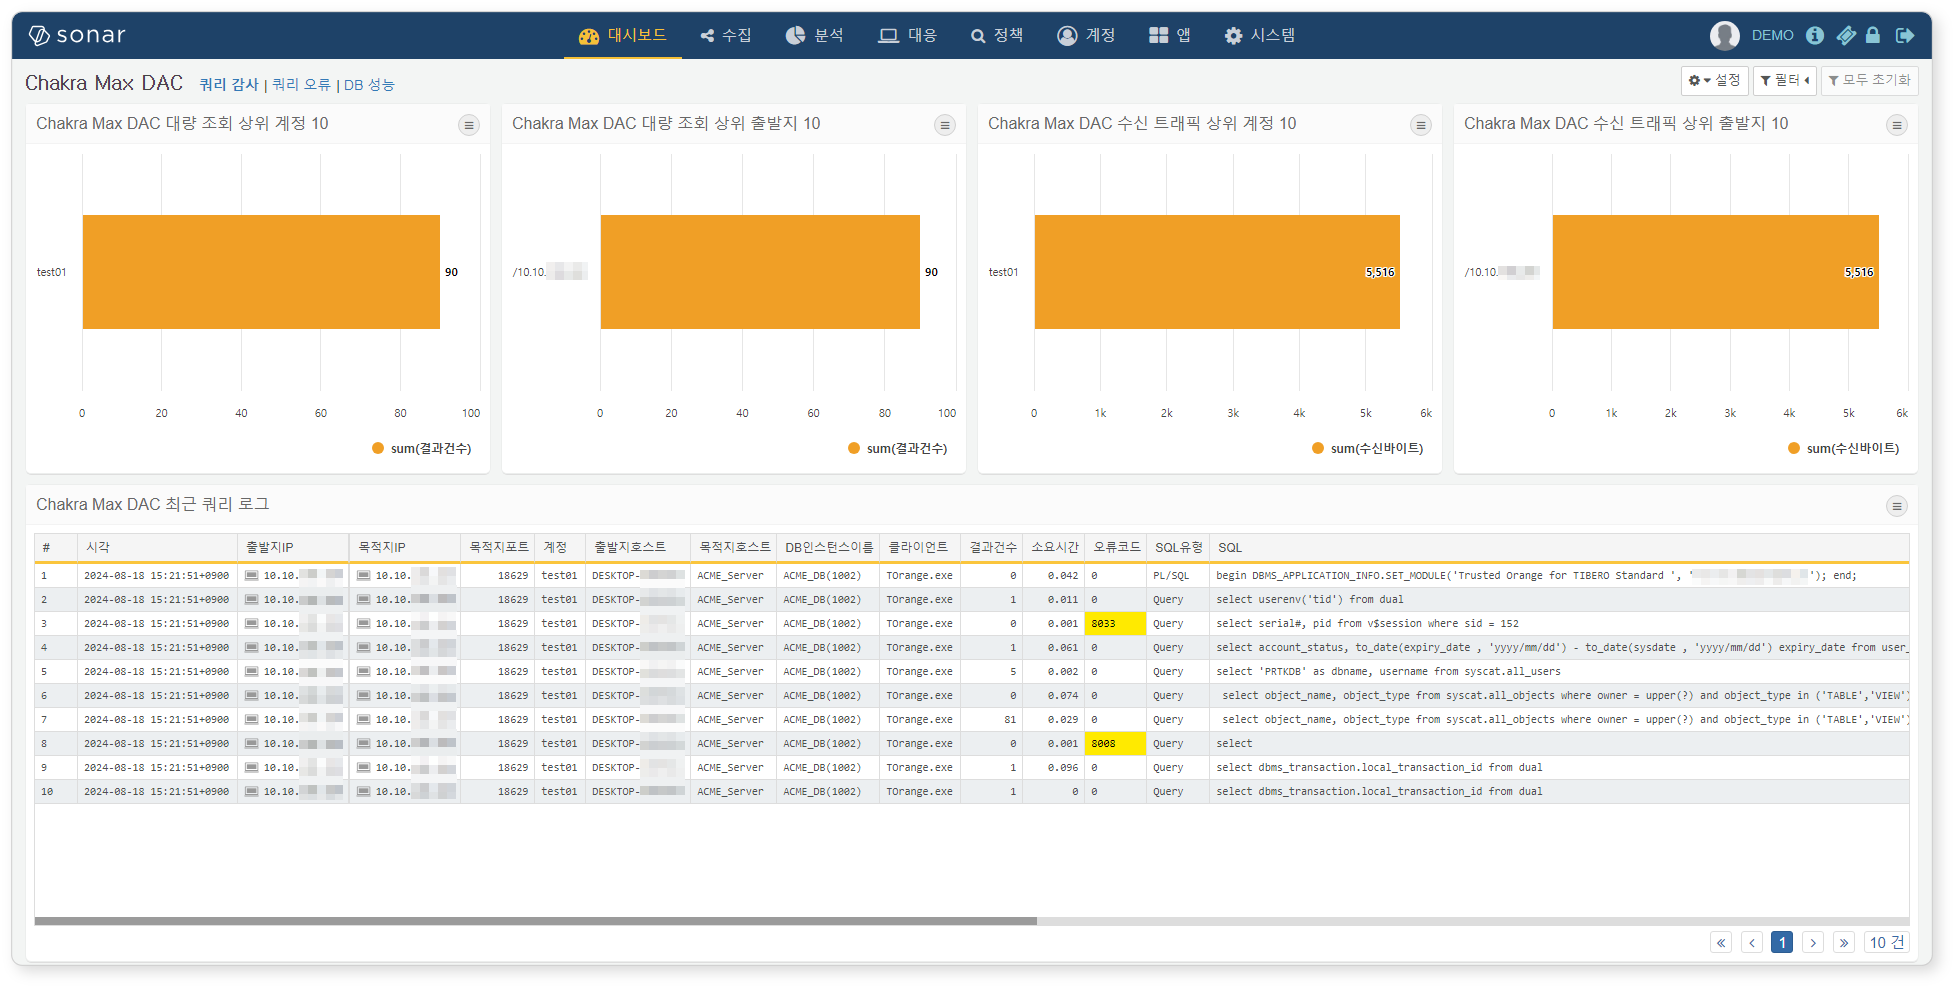Screen dimensions: 1955x988
Task: Open the info icon in the header
Action: click(x=1815, y=35)
